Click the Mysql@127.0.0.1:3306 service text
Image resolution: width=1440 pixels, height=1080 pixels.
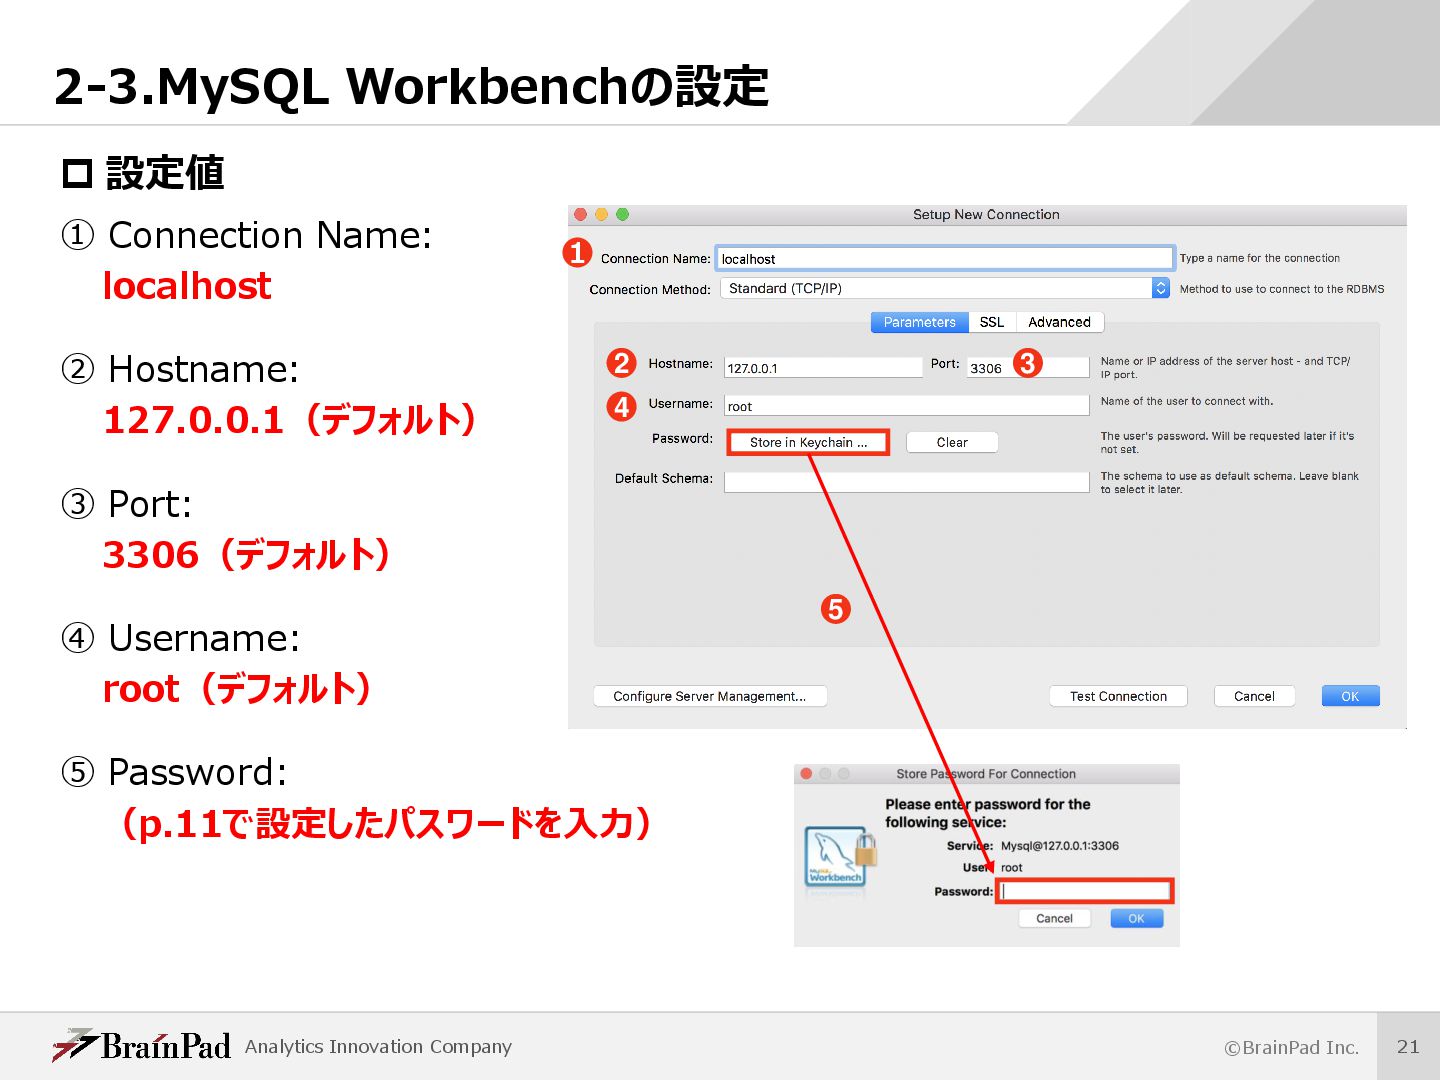tap(1060, 845)
